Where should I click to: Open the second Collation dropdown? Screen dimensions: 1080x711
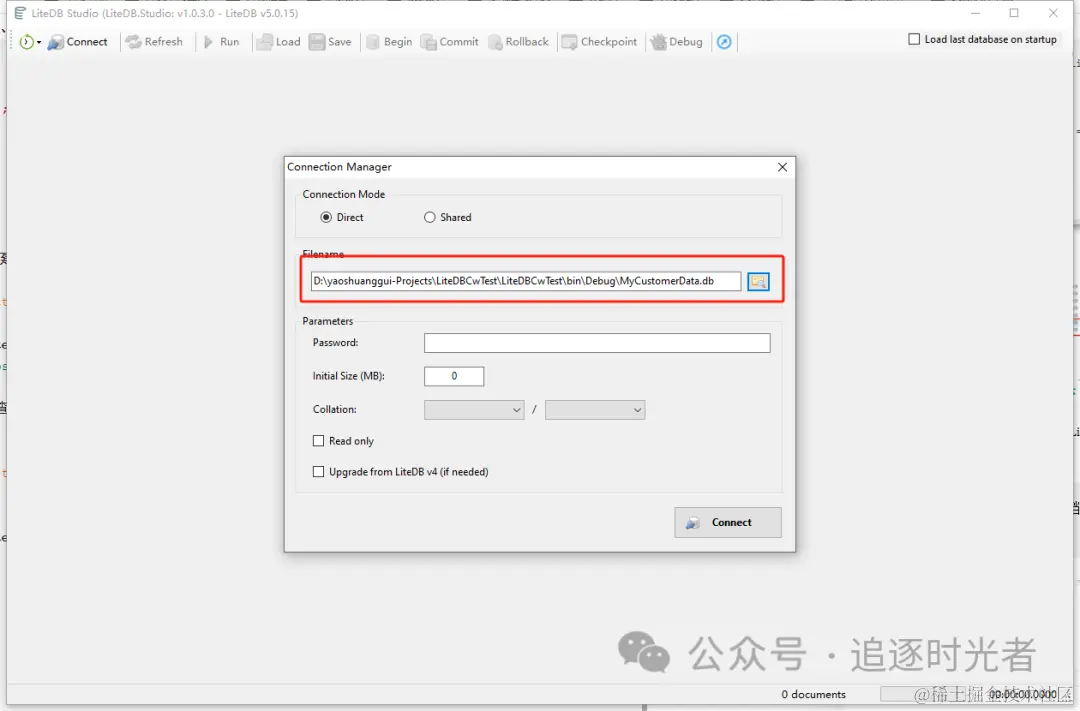595,410
